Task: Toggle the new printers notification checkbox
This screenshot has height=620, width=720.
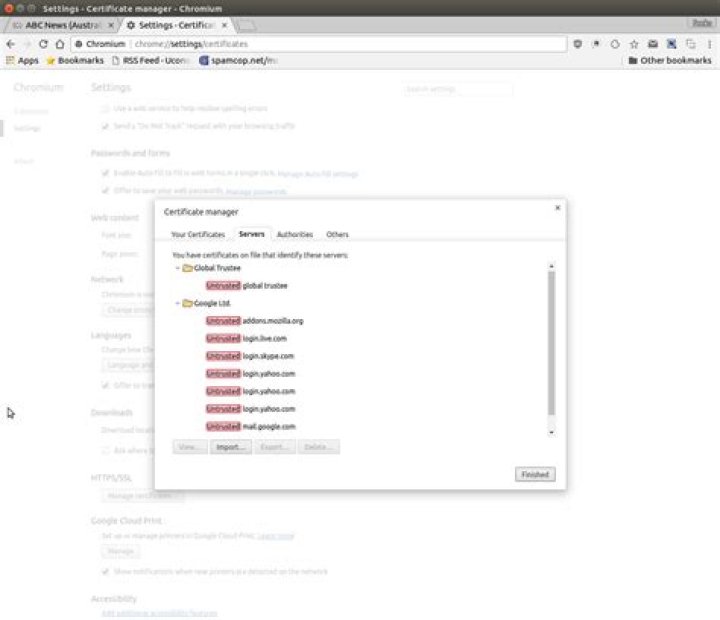Action: [x=105, y=572]
